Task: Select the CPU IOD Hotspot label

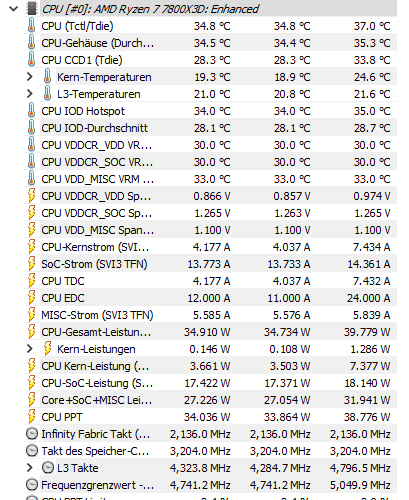Action: pyautogui.click(x=83, y=111)
